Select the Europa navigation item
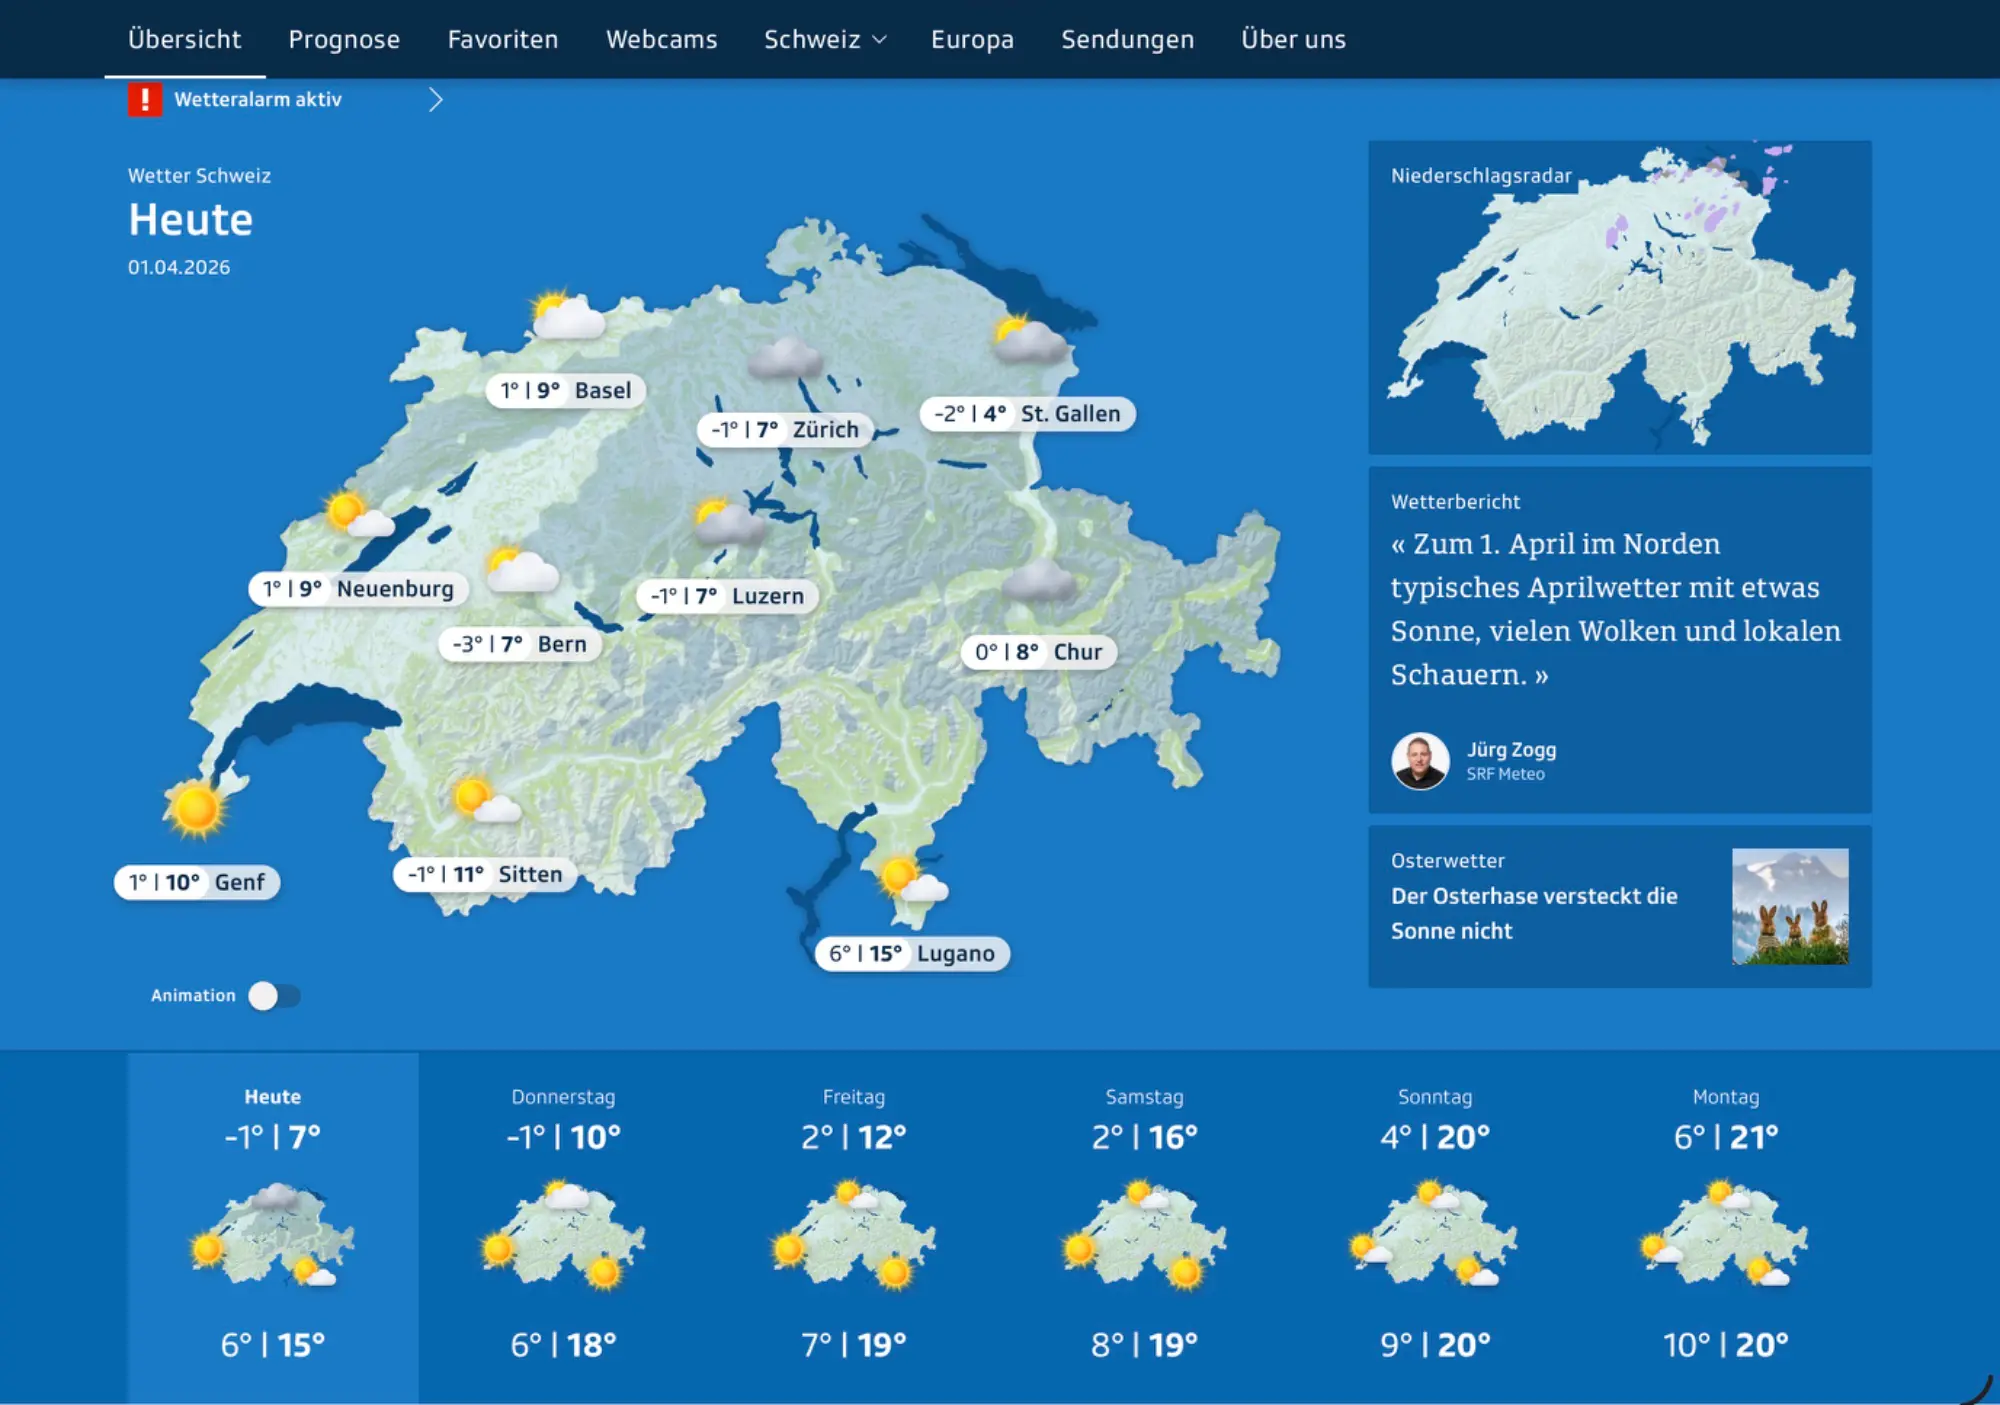Image resolution: width=2000 pixels, height=1405 pixels. coord(972,39)
